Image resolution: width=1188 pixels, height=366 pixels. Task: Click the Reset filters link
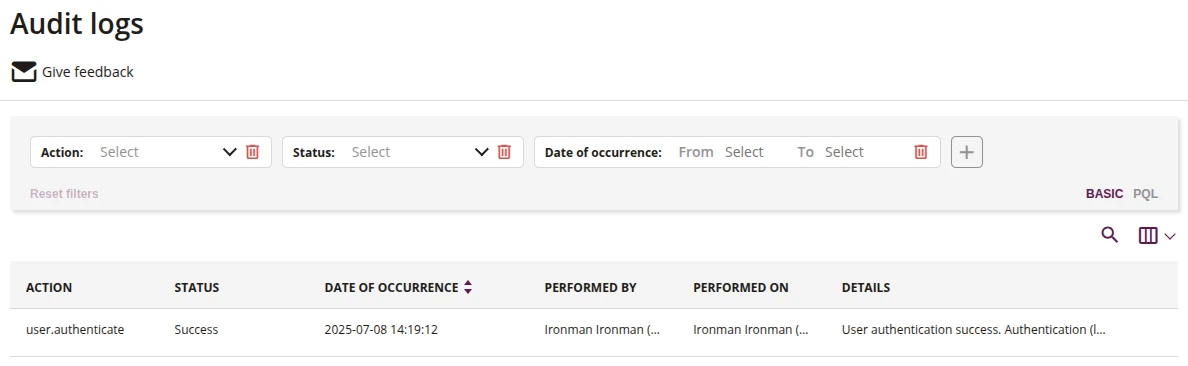pos(64,193)
